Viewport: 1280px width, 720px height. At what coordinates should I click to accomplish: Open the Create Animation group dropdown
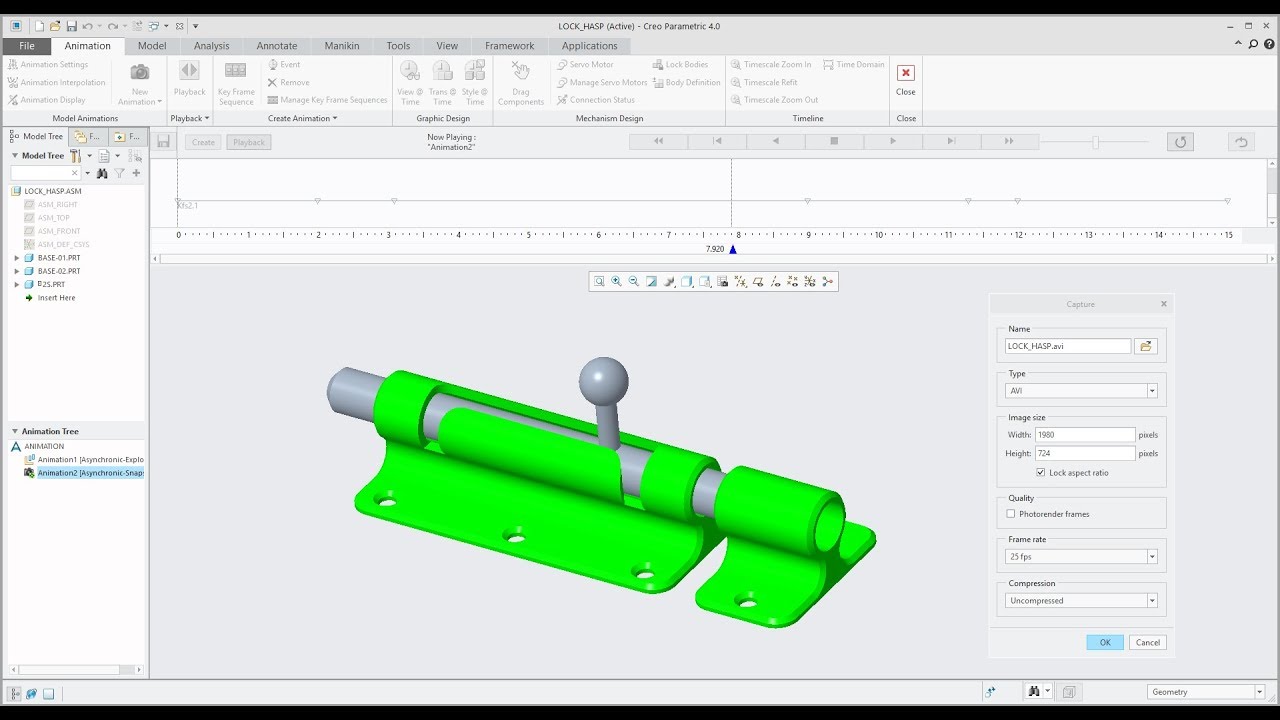(x=303, y=118)
